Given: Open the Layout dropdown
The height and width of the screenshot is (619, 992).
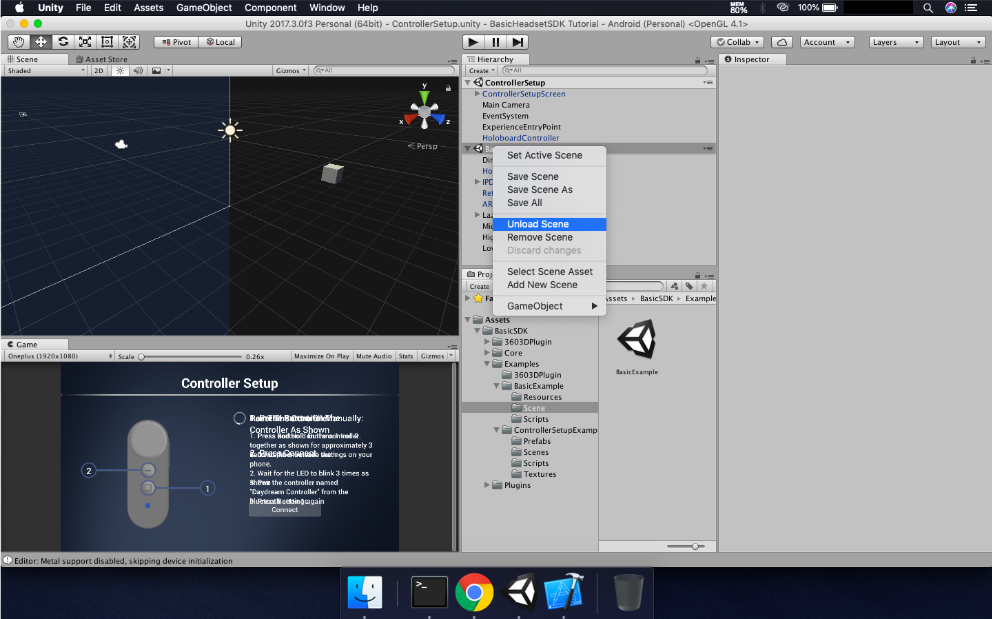Looking at the screenshot, I should [958, 42].
